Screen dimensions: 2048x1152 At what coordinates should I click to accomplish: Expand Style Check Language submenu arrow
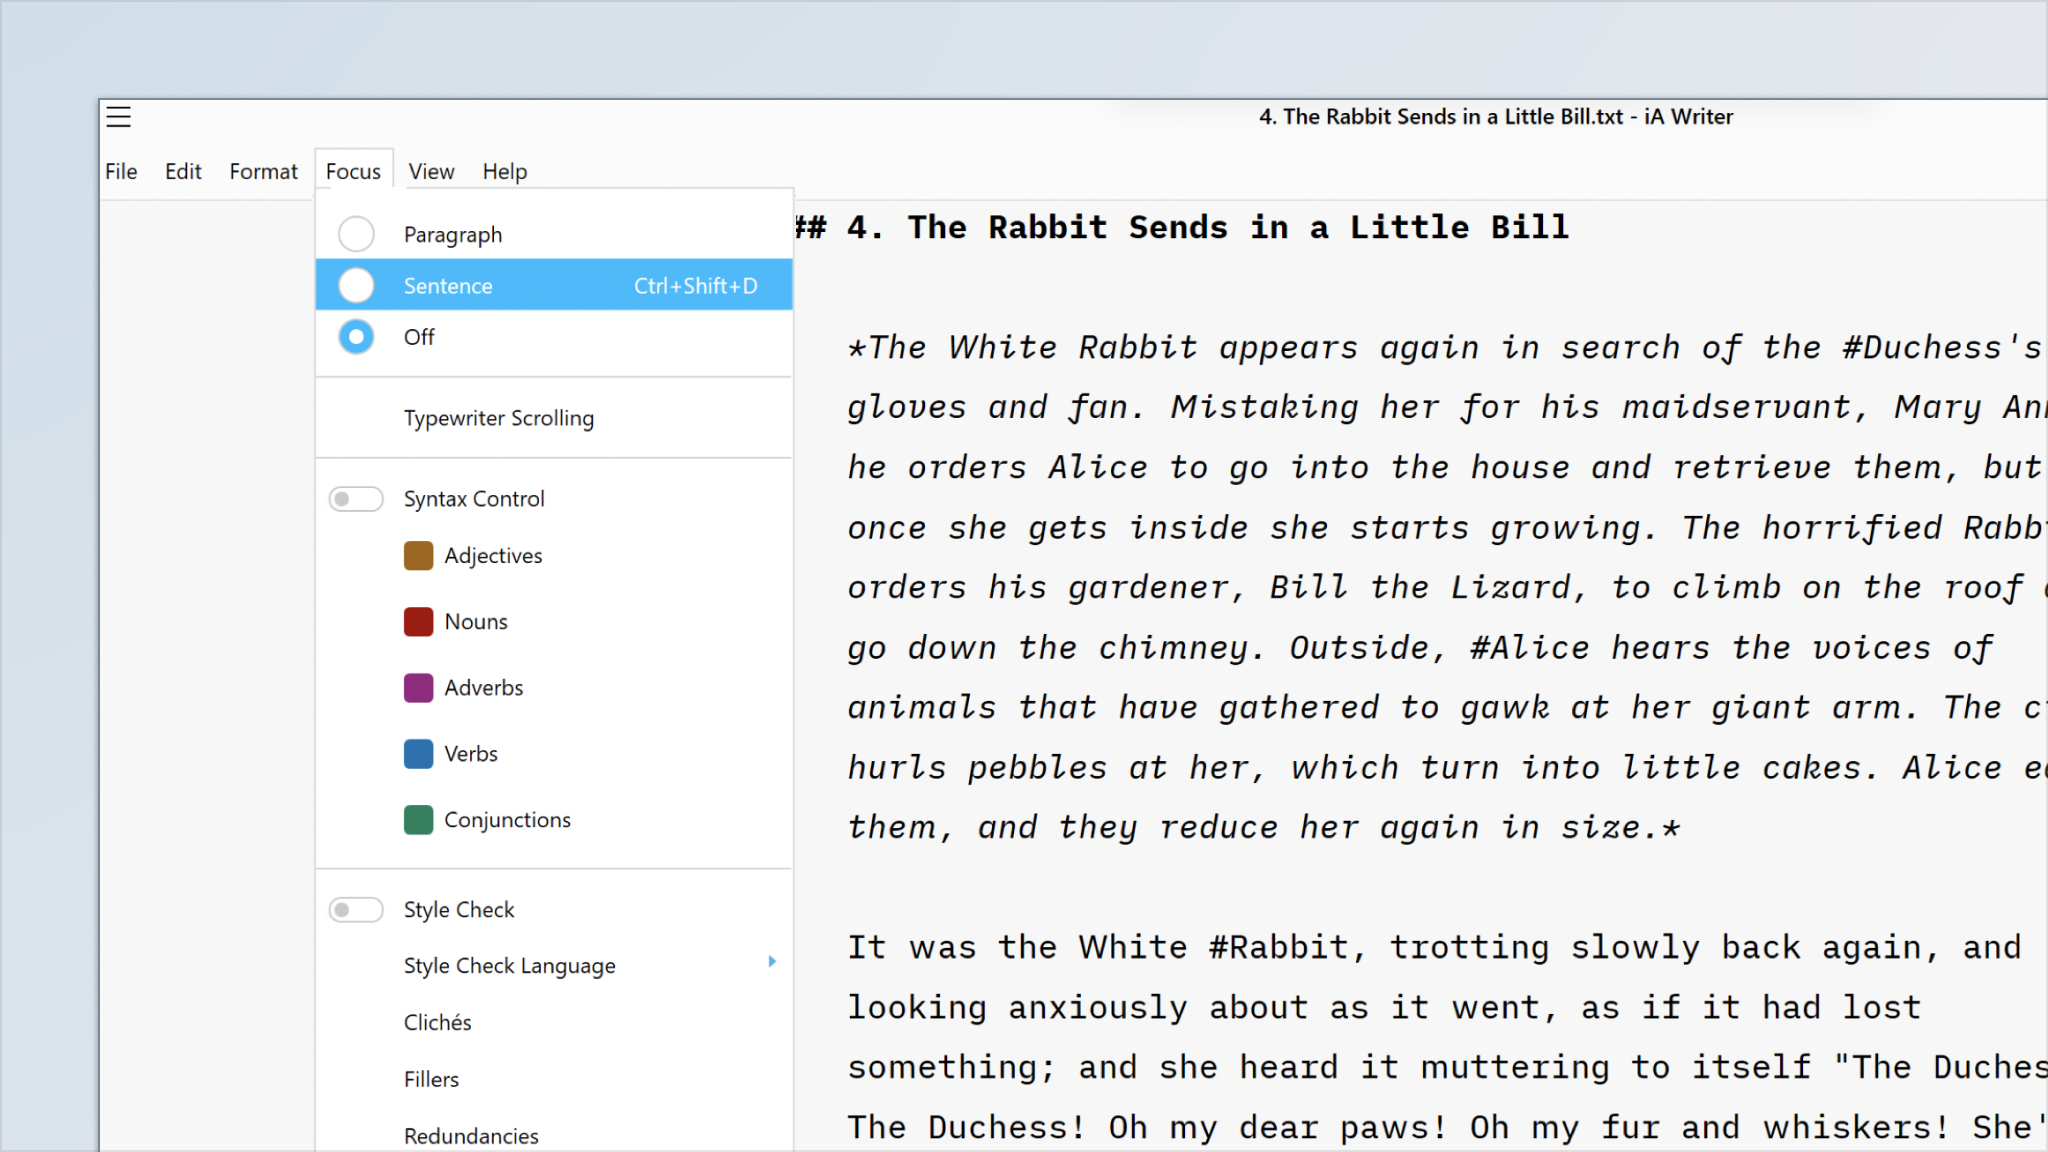[x=772, y=962]
